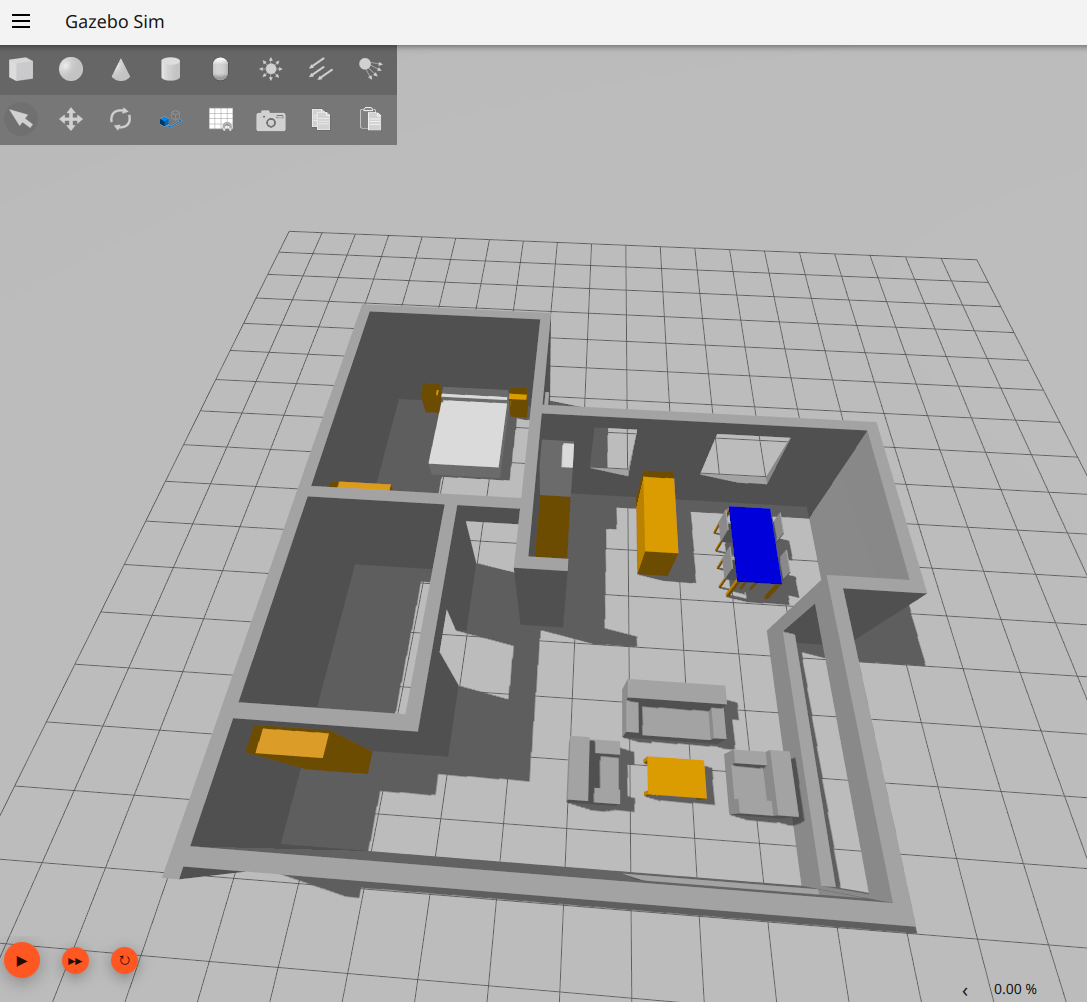The width and height of the screenshot is (1087, 1002).
Task: Start the simulation with Play
Action: coord(21,960)
